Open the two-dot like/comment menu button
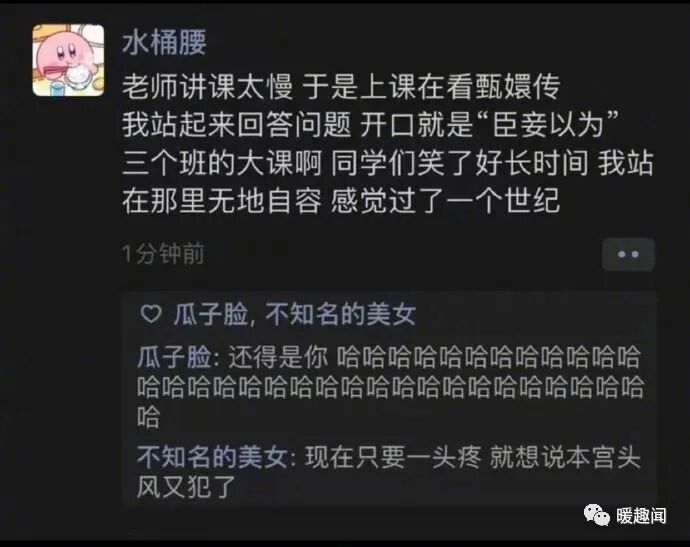The width and height of the screenshot is (690, 547). (x=628, y=254)
